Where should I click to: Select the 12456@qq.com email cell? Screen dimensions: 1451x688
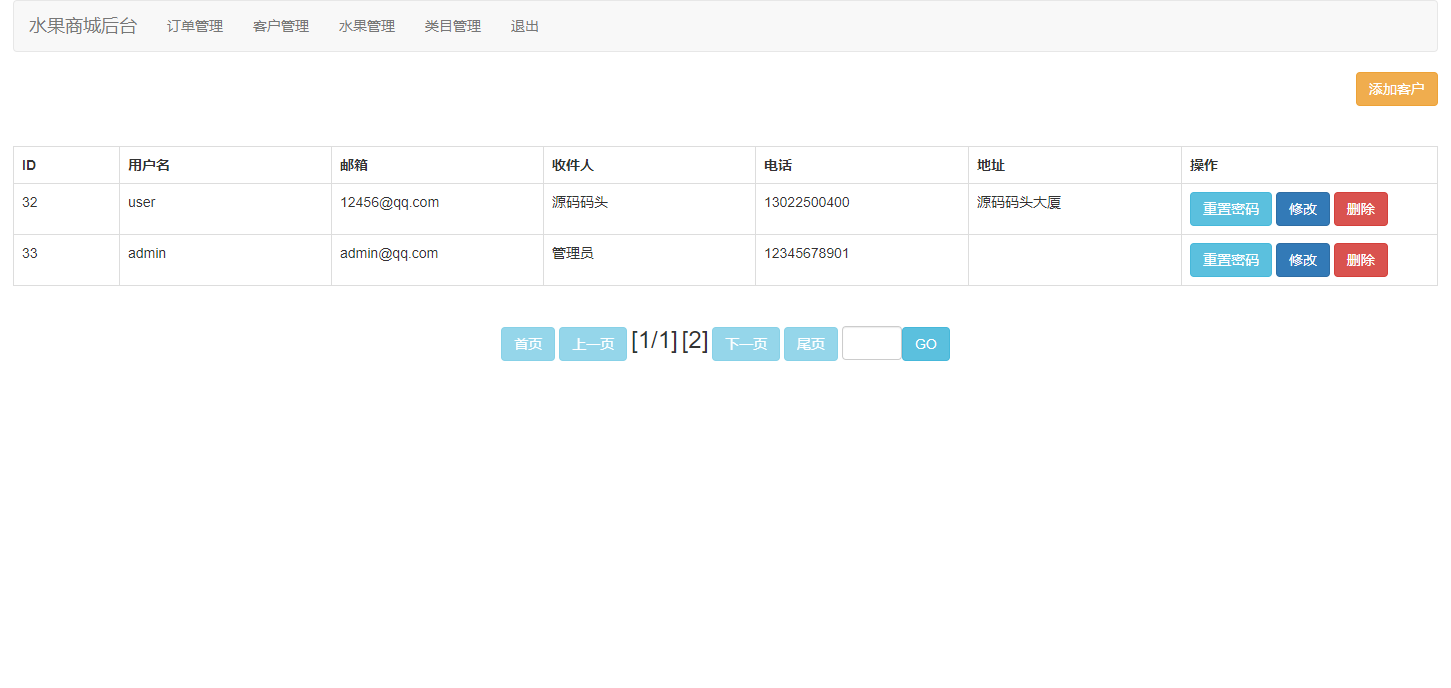pyautogui.click(x=390, y=202)
